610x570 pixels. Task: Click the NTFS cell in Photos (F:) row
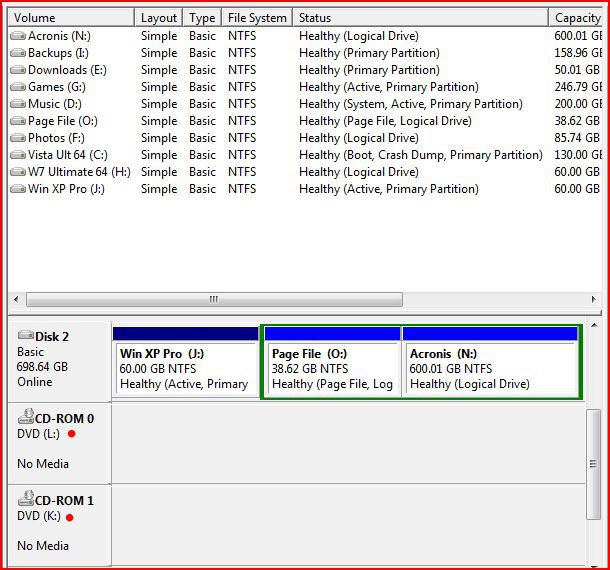click(242, 138)
